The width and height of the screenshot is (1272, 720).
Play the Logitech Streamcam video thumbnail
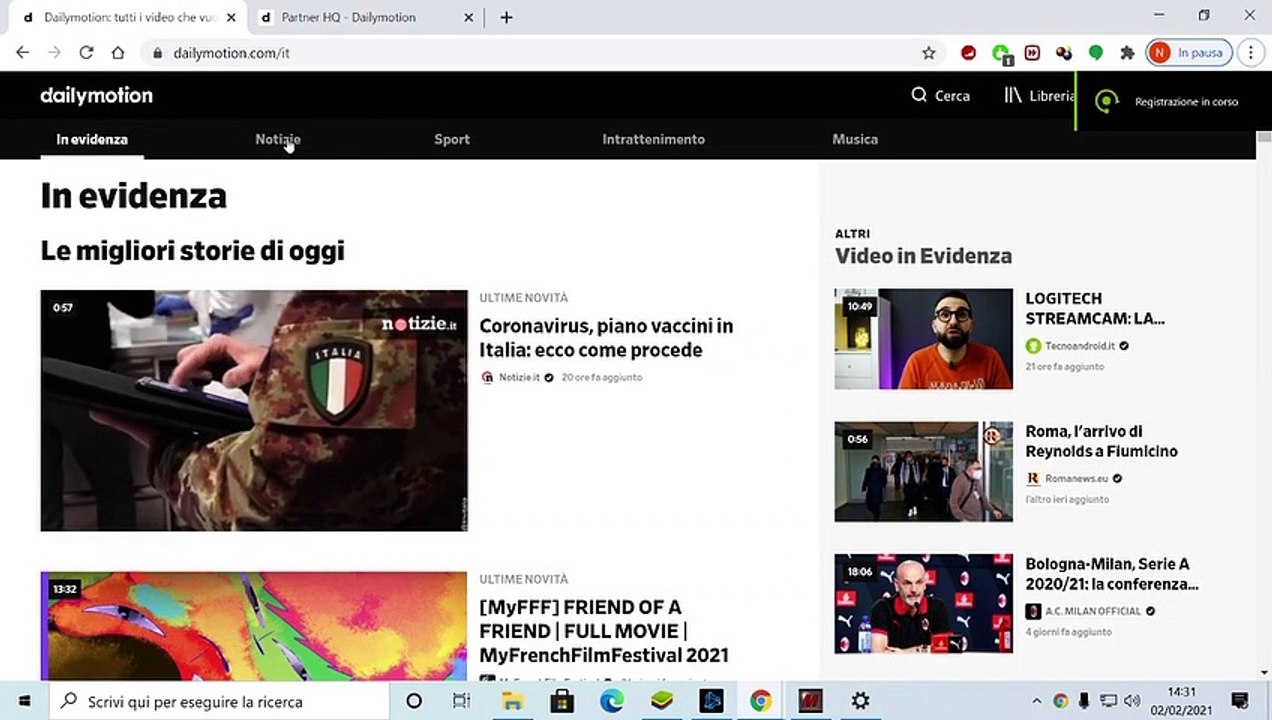click(x=923, y=339)
